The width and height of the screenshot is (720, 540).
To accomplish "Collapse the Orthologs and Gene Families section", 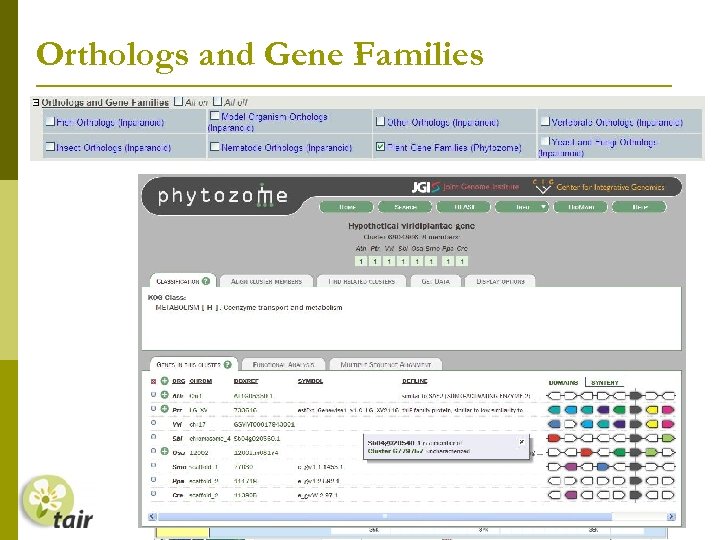I will tap(35, 102).
